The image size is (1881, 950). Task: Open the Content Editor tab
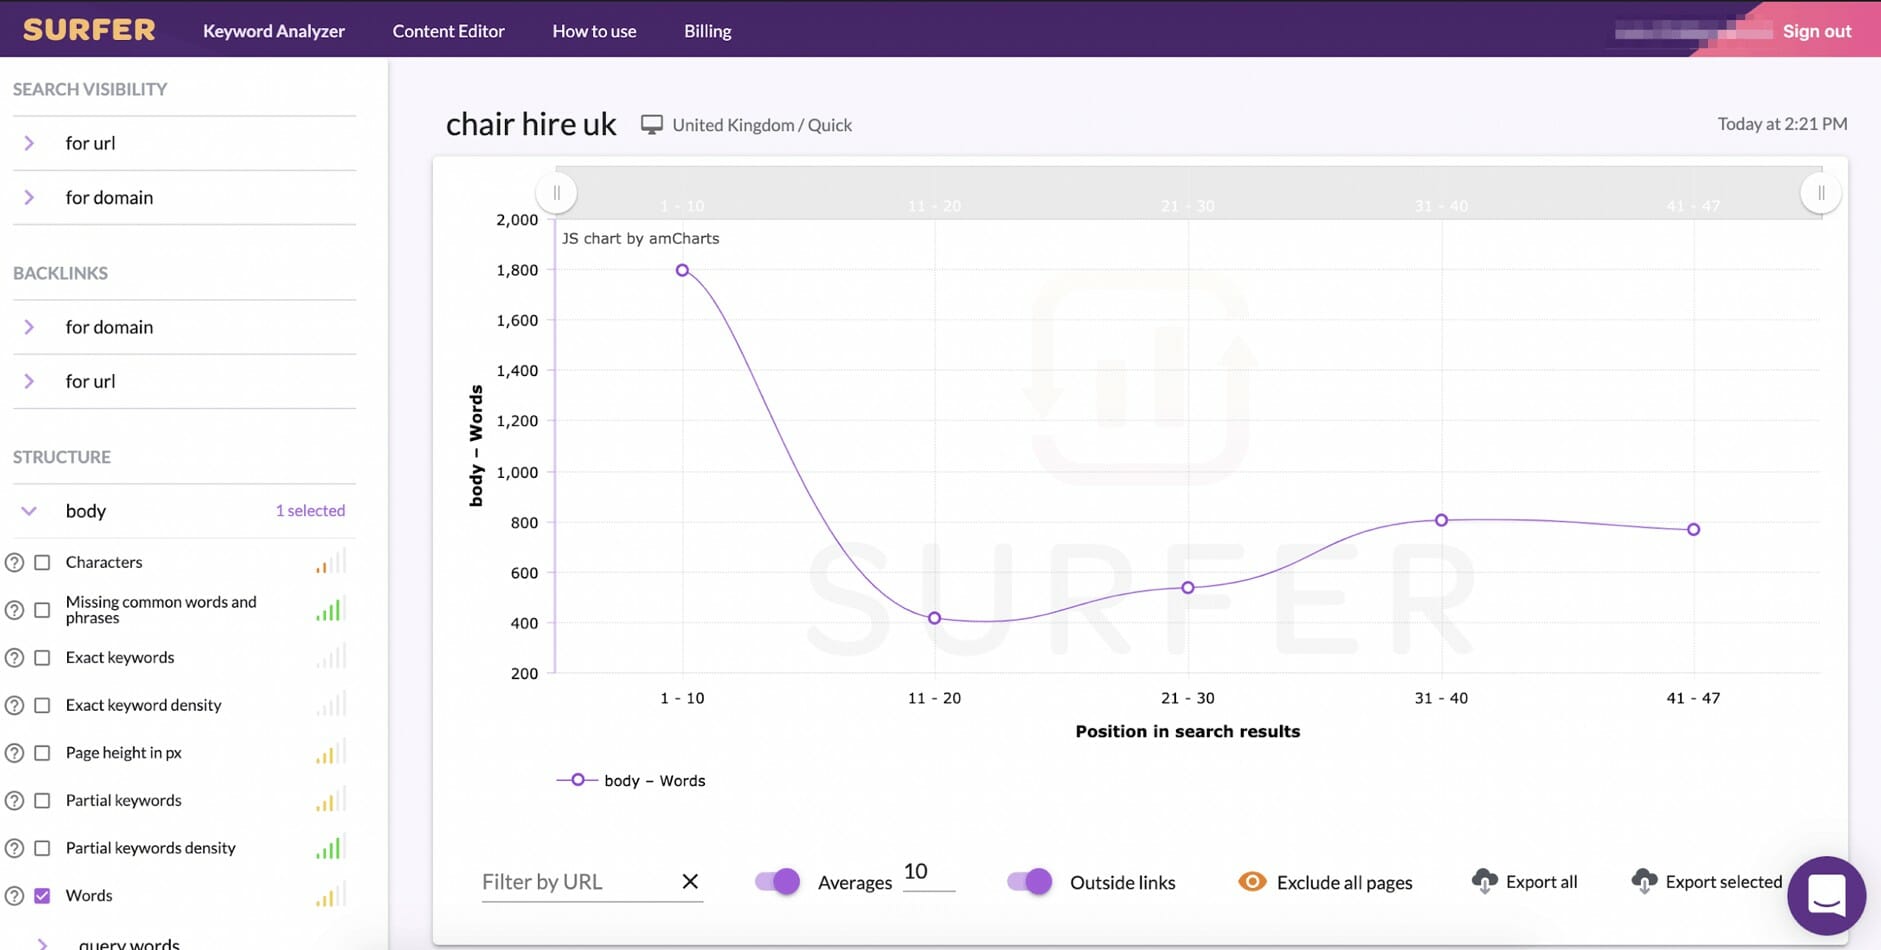[448, 31]
